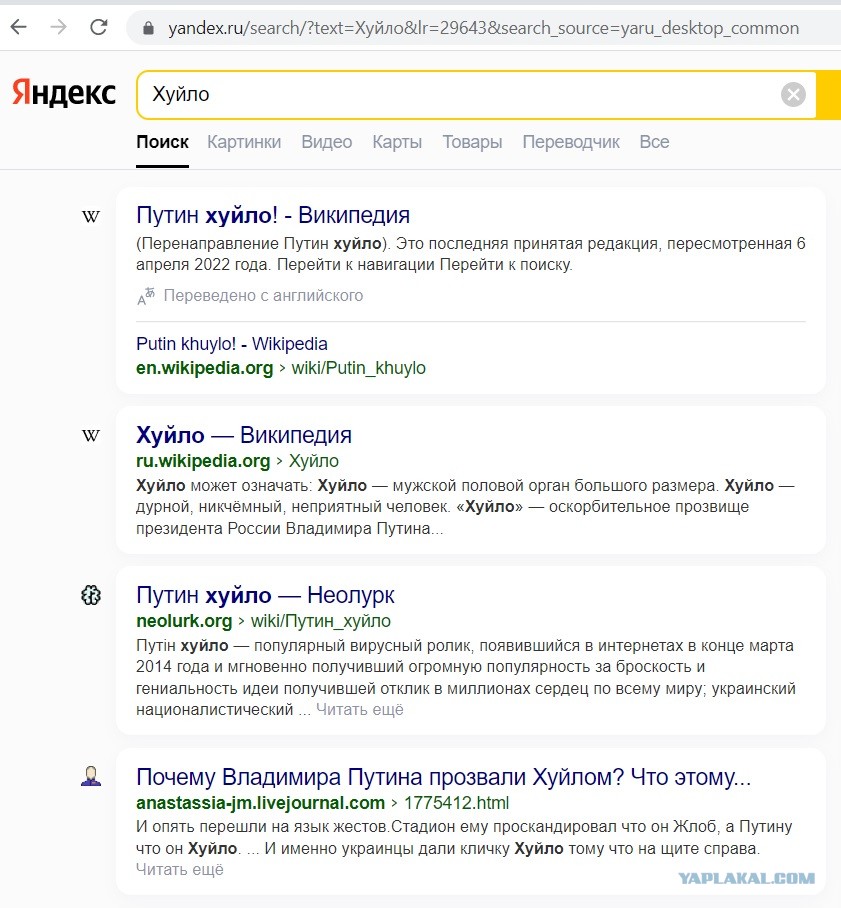Viewport: 841px width, 908px height.
Task: View site security lock info
Action: coord(148,28)
